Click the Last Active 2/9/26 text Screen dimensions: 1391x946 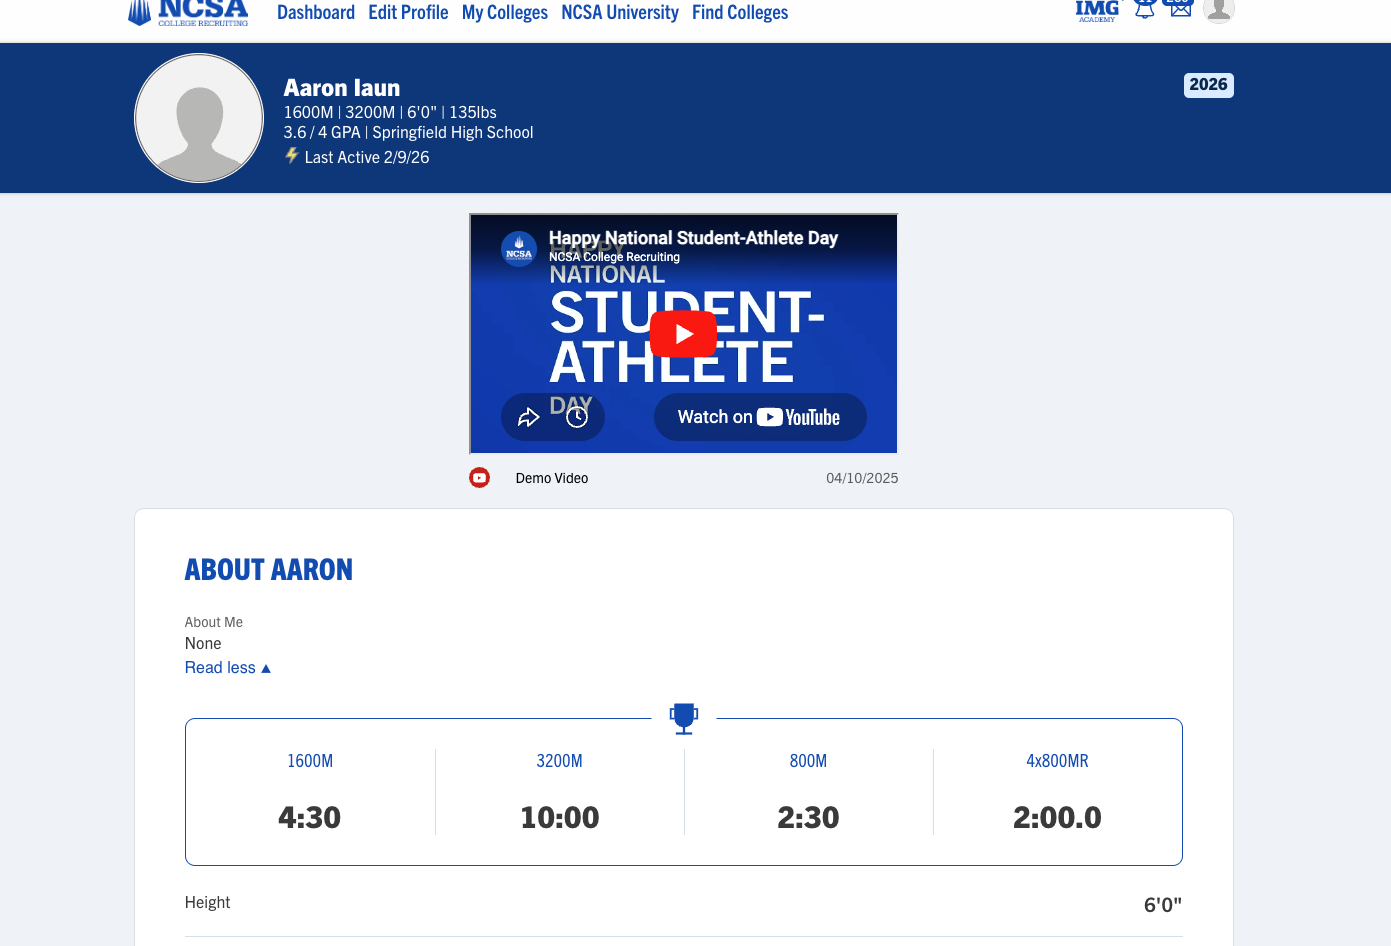click(x=367, y=157)
